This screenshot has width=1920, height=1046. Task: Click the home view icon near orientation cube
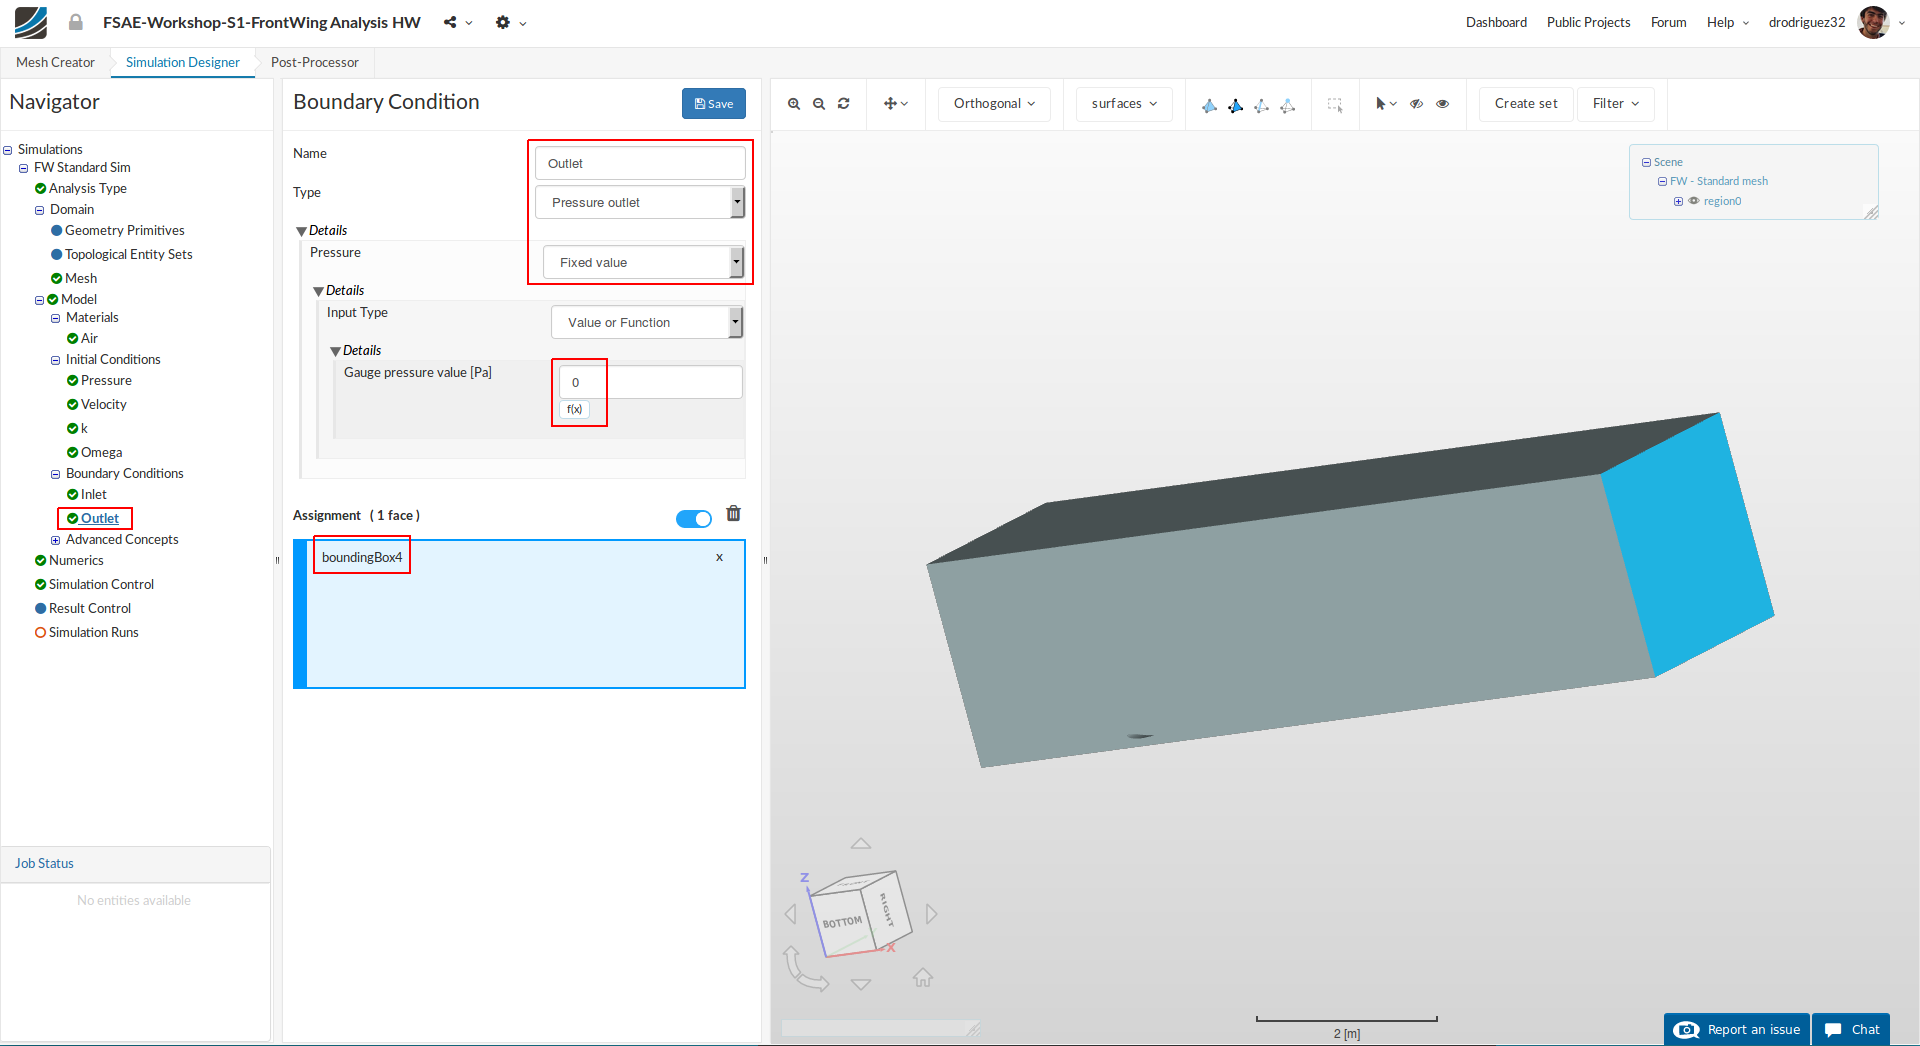tap(923, 978)
